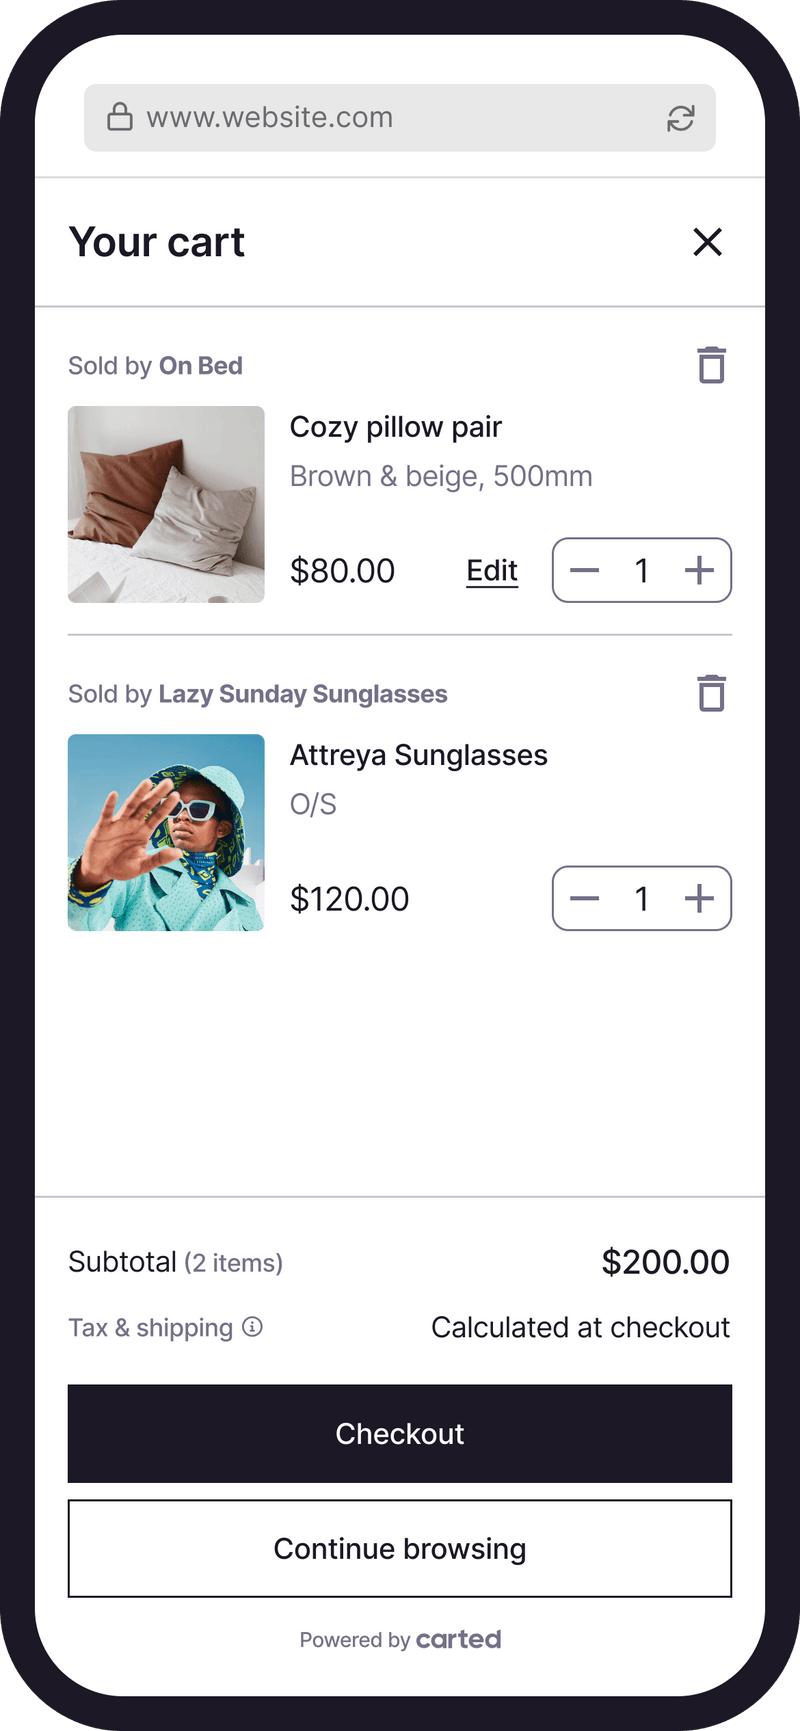Delete the On Bed item with the trash icon
This screenshot has width=800, height=1731.
point(711,365)
